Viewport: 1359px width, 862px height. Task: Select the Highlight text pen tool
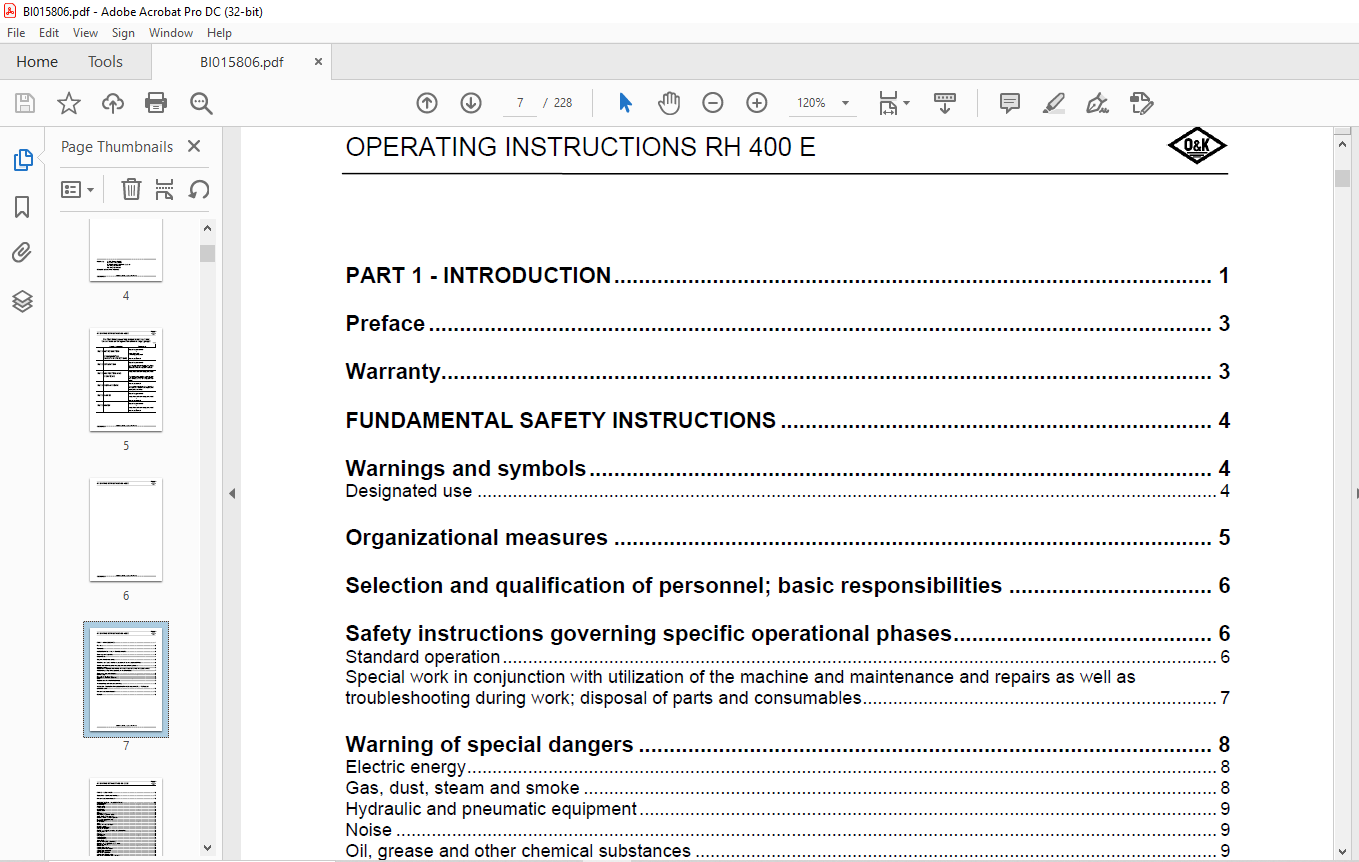(x=1053, y=103)
